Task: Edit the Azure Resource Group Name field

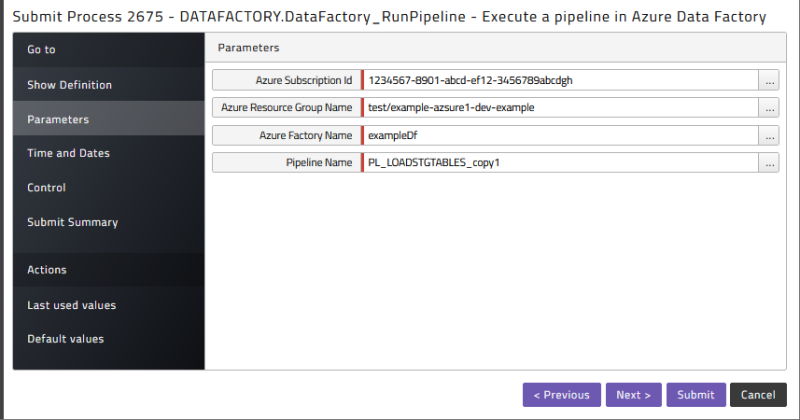Action: [560, 108]
